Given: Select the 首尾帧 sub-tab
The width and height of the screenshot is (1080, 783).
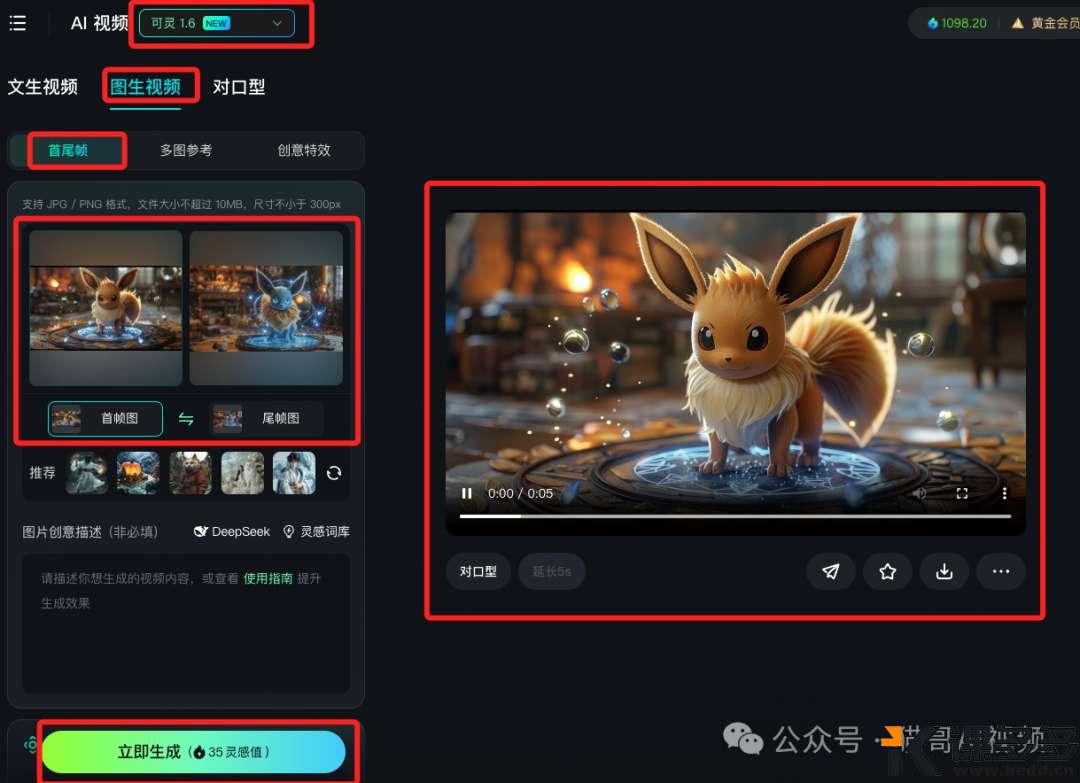Looking at the screenshot, I should click(x=68, y=150).
